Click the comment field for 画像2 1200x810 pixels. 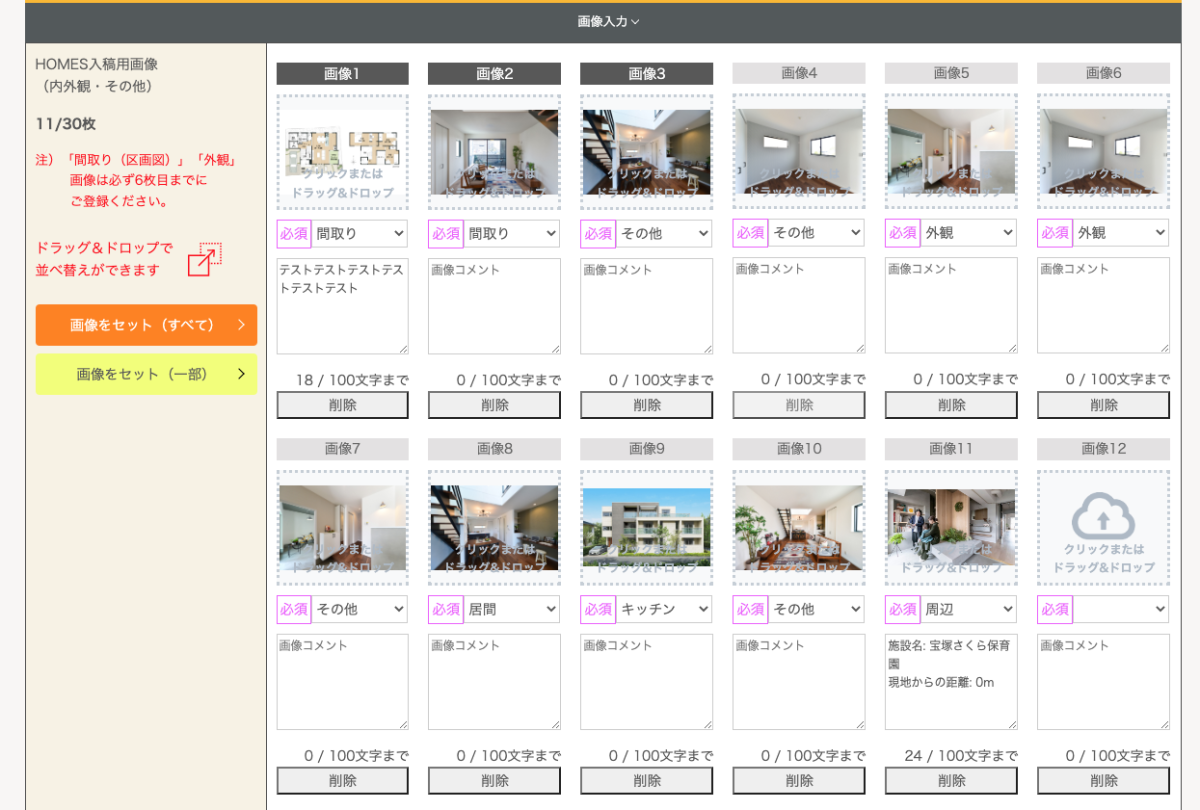tap(494, 306)
